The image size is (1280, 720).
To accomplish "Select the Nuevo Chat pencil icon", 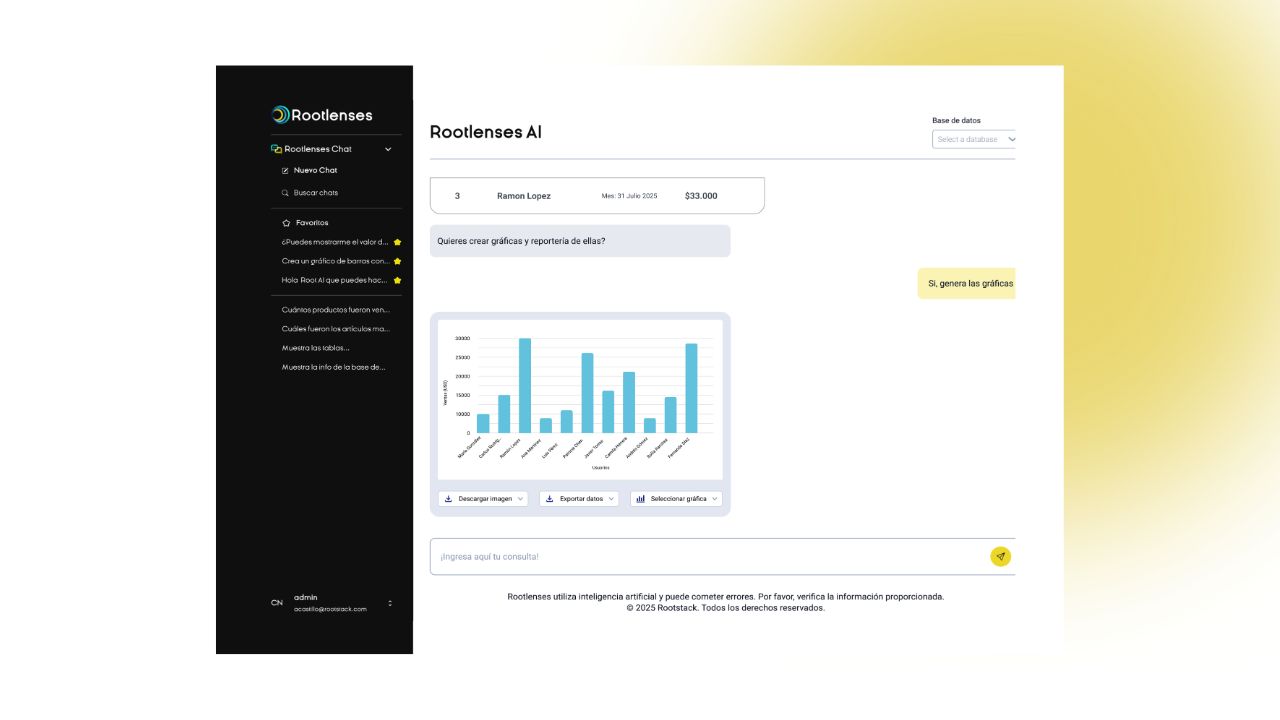I will click(x=285, y=170).
